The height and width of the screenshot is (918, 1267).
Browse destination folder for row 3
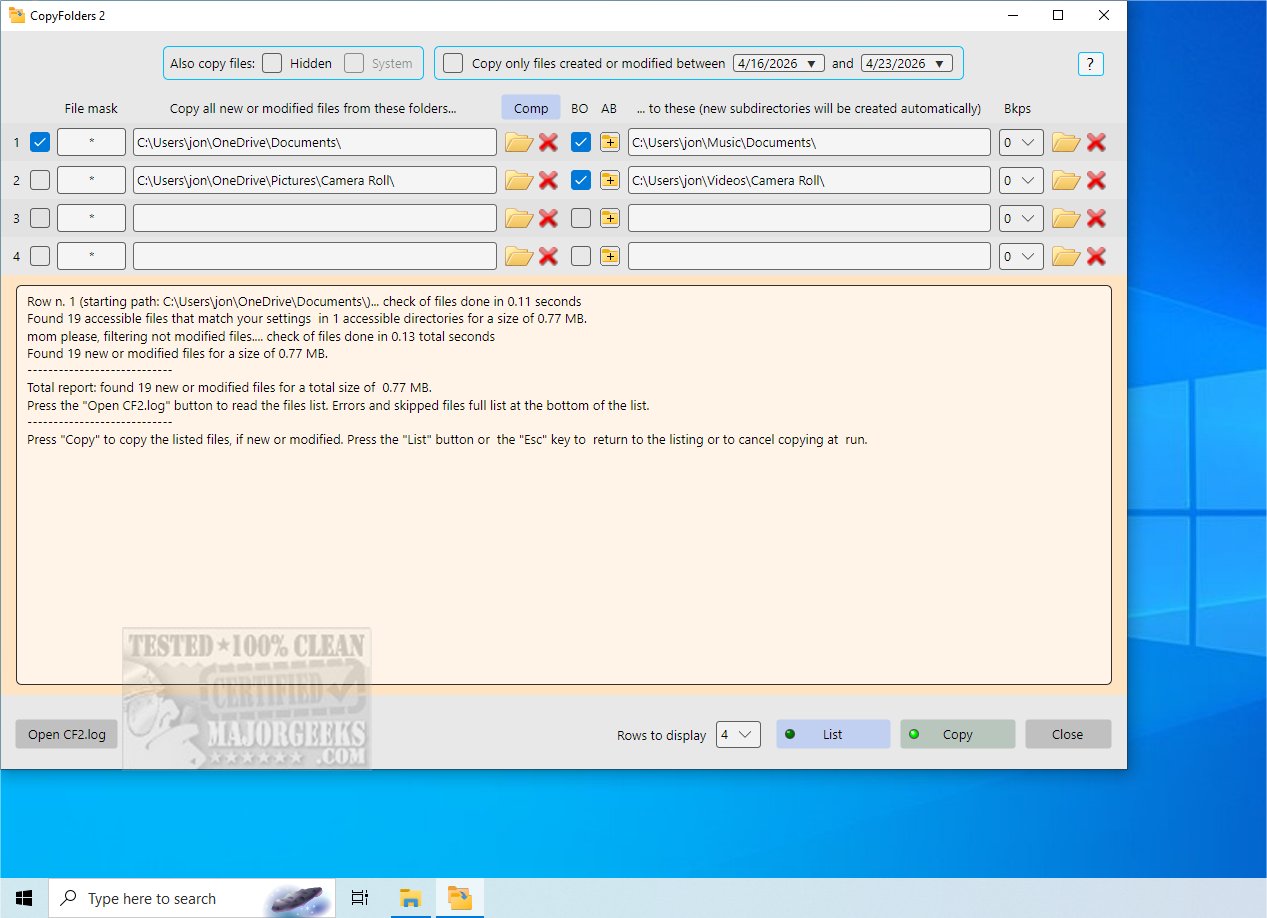tap(1066, 218)
